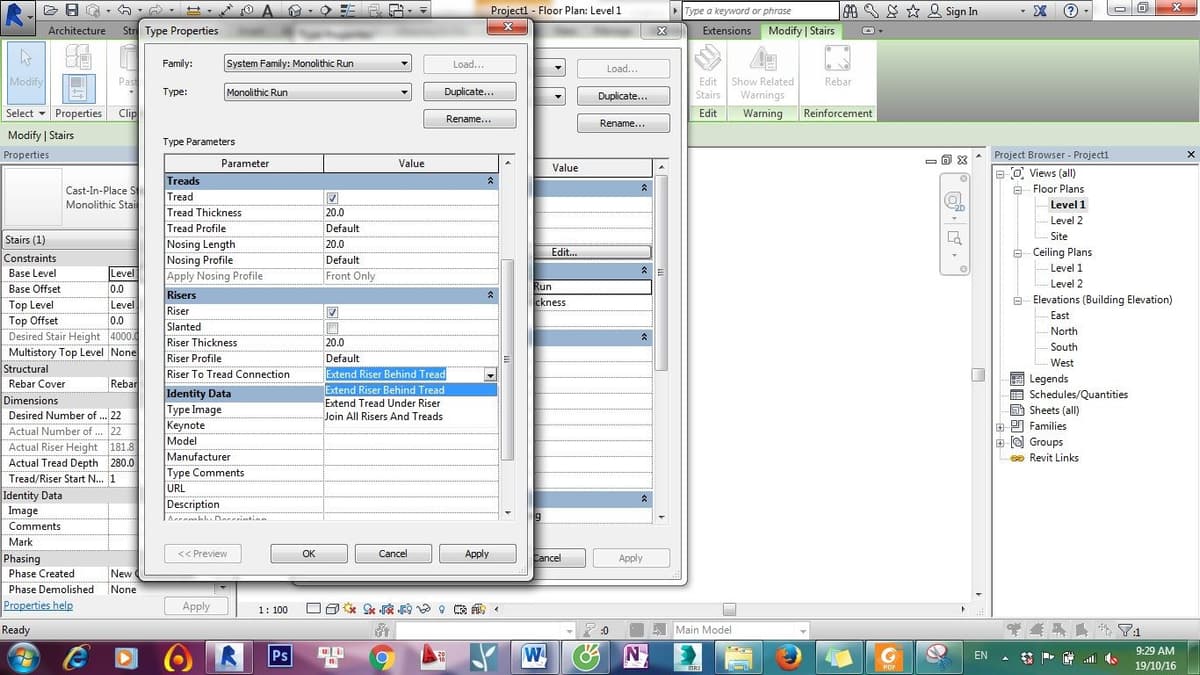Click the Sign In link
1200x675 pixels.
[961, 11]
